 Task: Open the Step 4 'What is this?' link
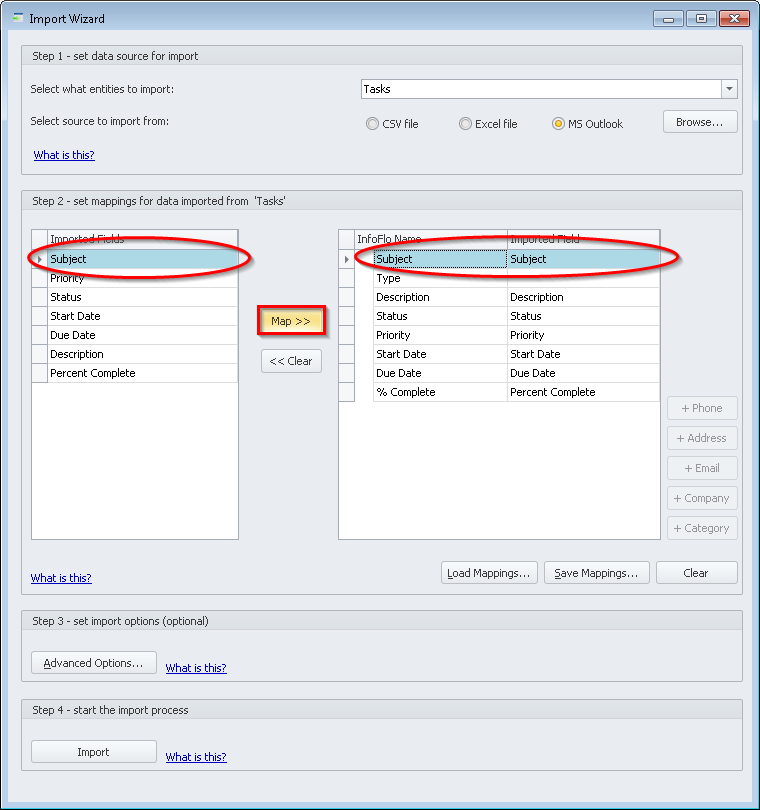pos(196,757)
